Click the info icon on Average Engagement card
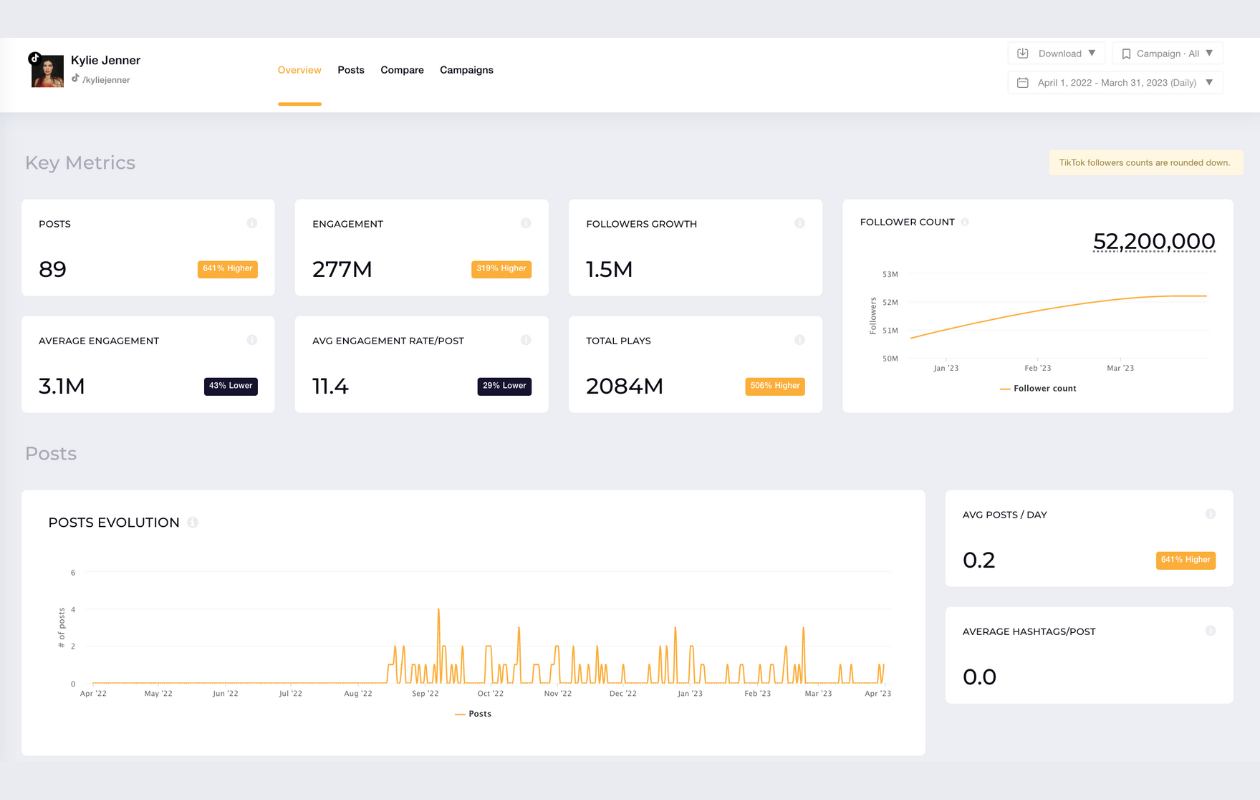The width and height of the screenshot is (1260, 800). [251, 340]
